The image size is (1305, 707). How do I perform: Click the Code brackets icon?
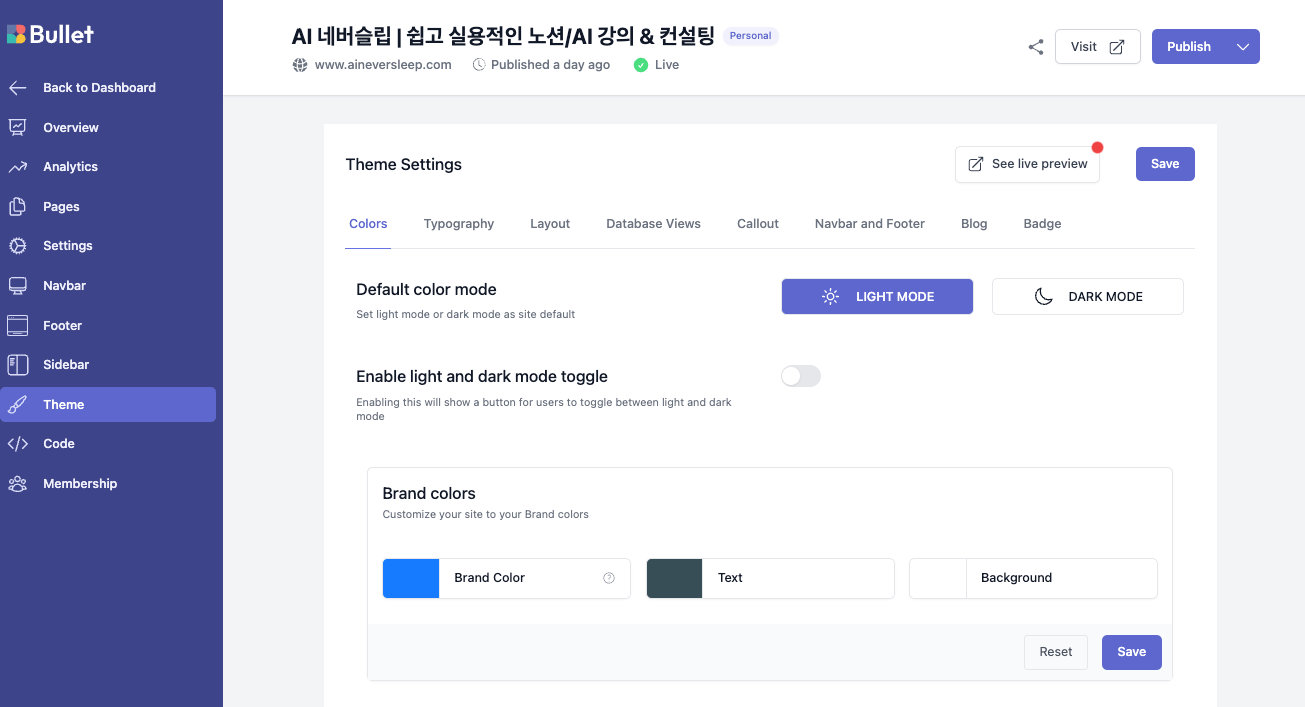[17, 444]
